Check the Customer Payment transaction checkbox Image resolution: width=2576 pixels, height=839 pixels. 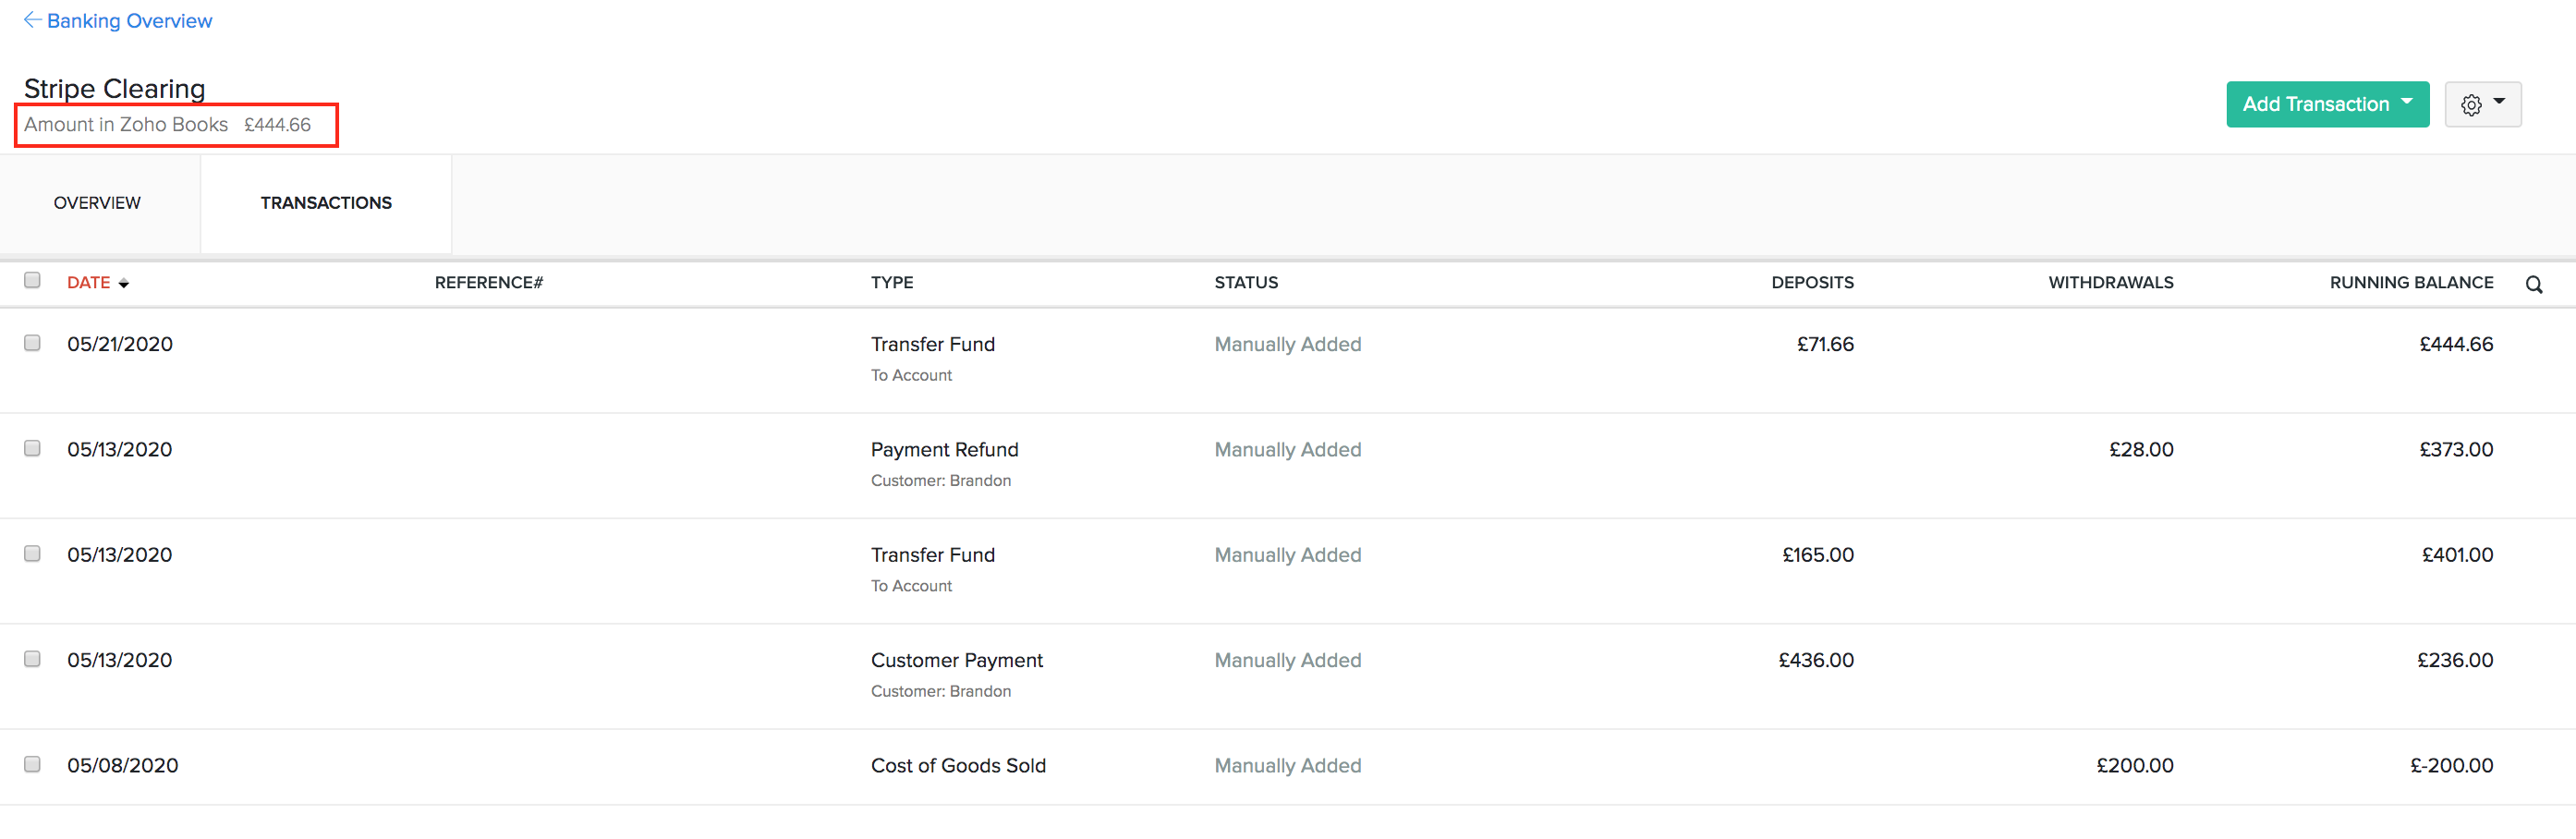[x=31, y=659]
